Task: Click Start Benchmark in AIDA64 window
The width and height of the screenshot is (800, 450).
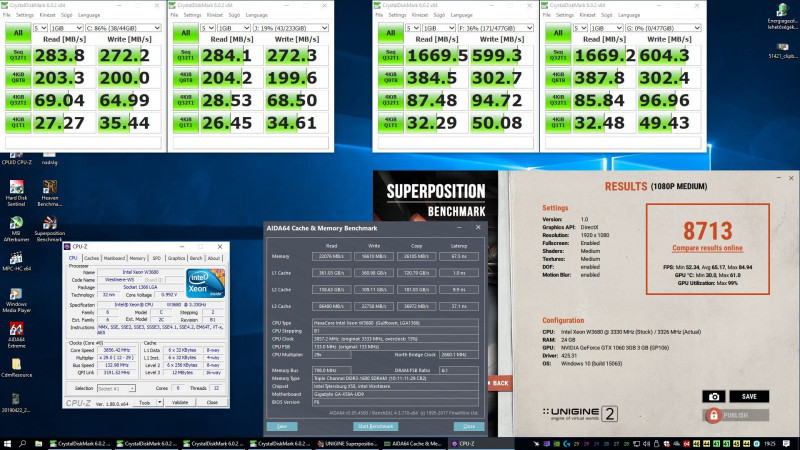Action: point(376,427)
